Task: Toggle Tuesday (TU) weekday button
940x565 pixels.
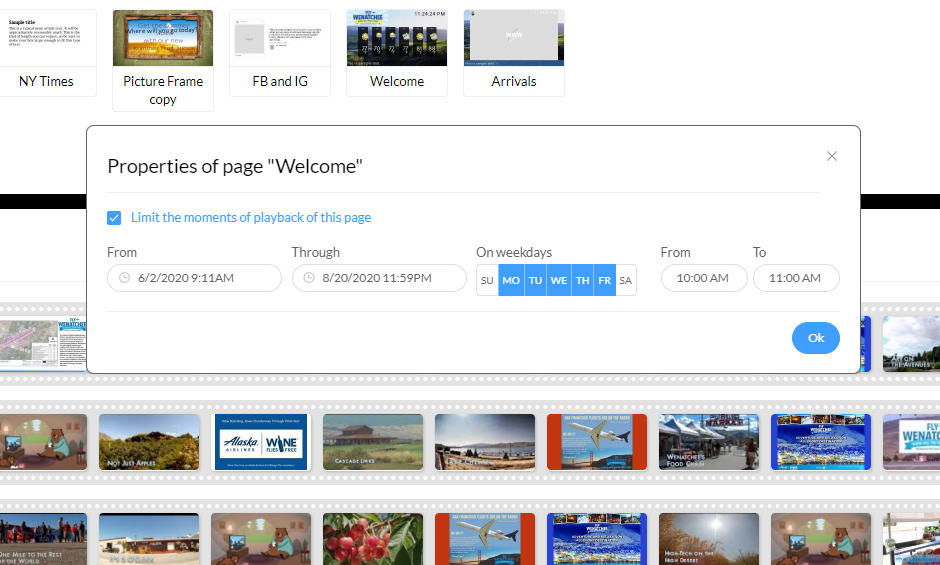Action: (535, 280)
